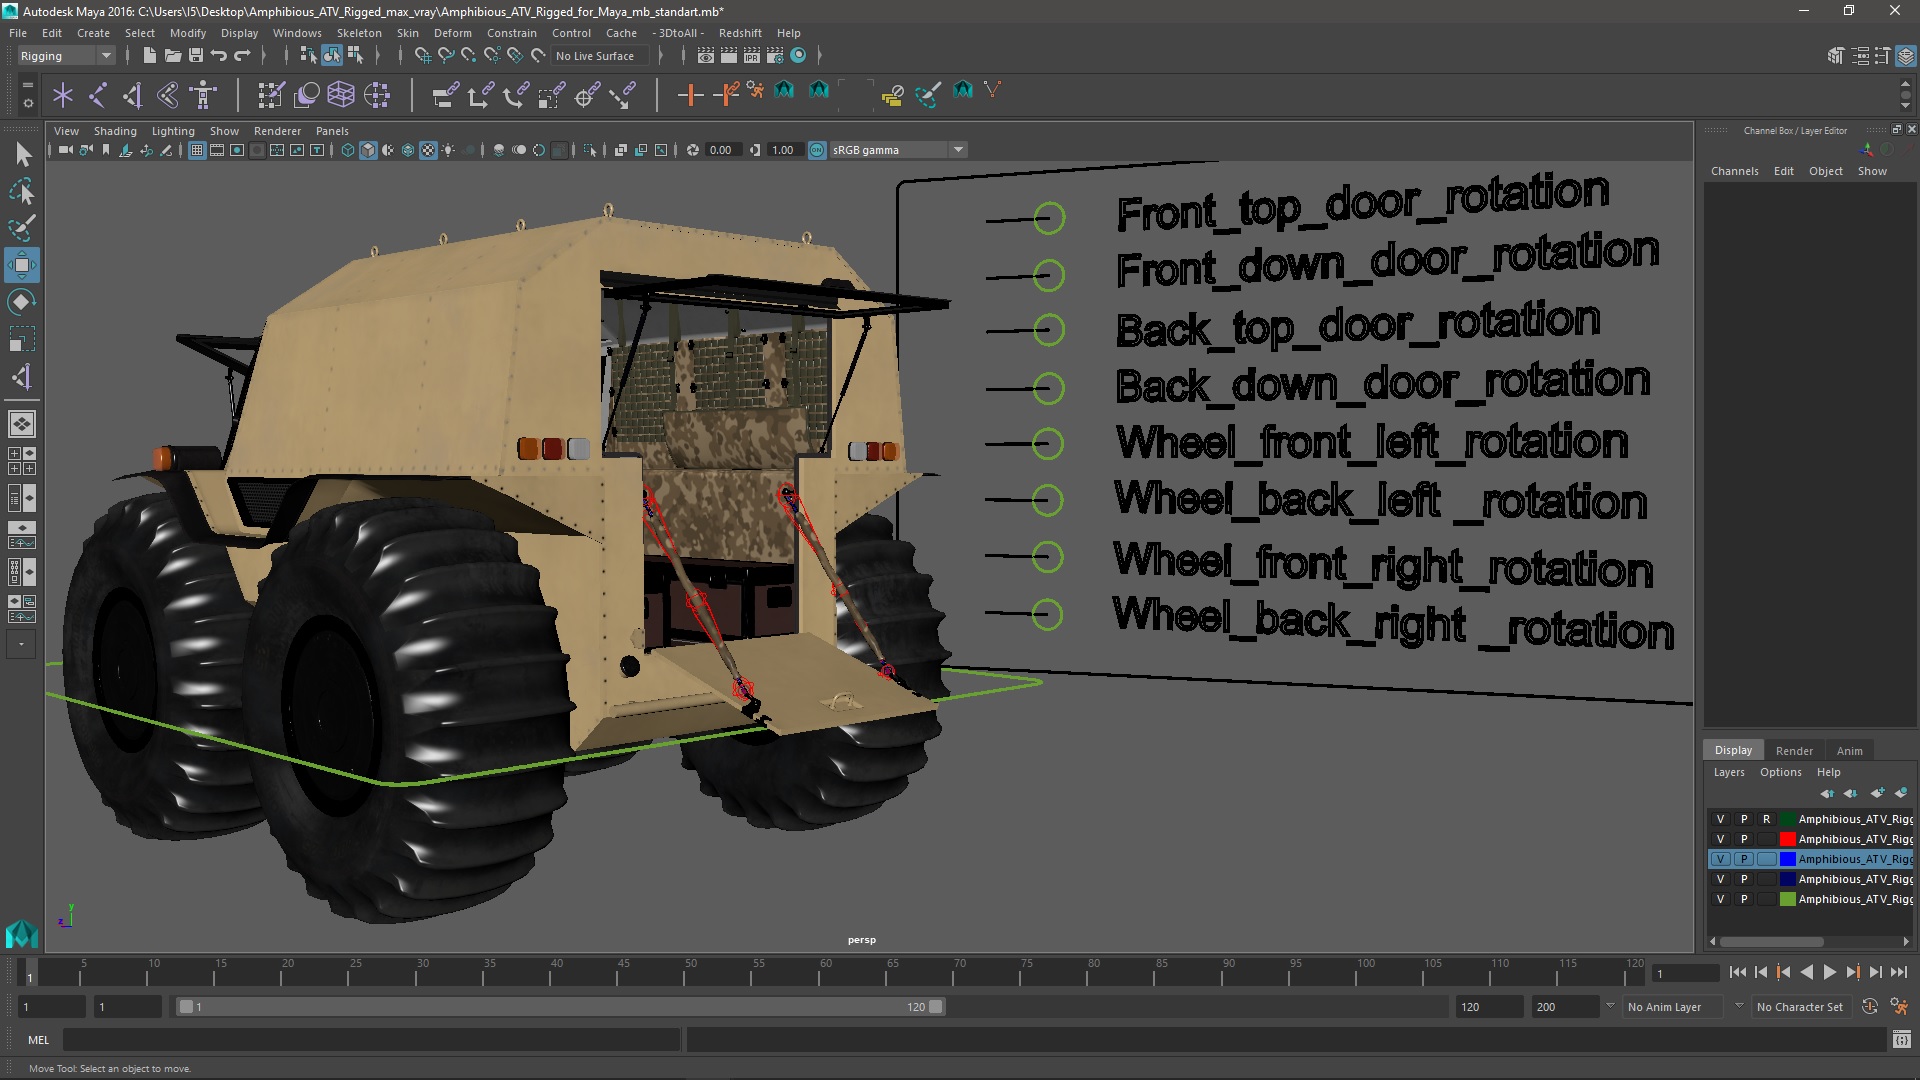1920x1080 pixels.
Task: Click the MEL command input field
Action: (x=370, y=1040)
